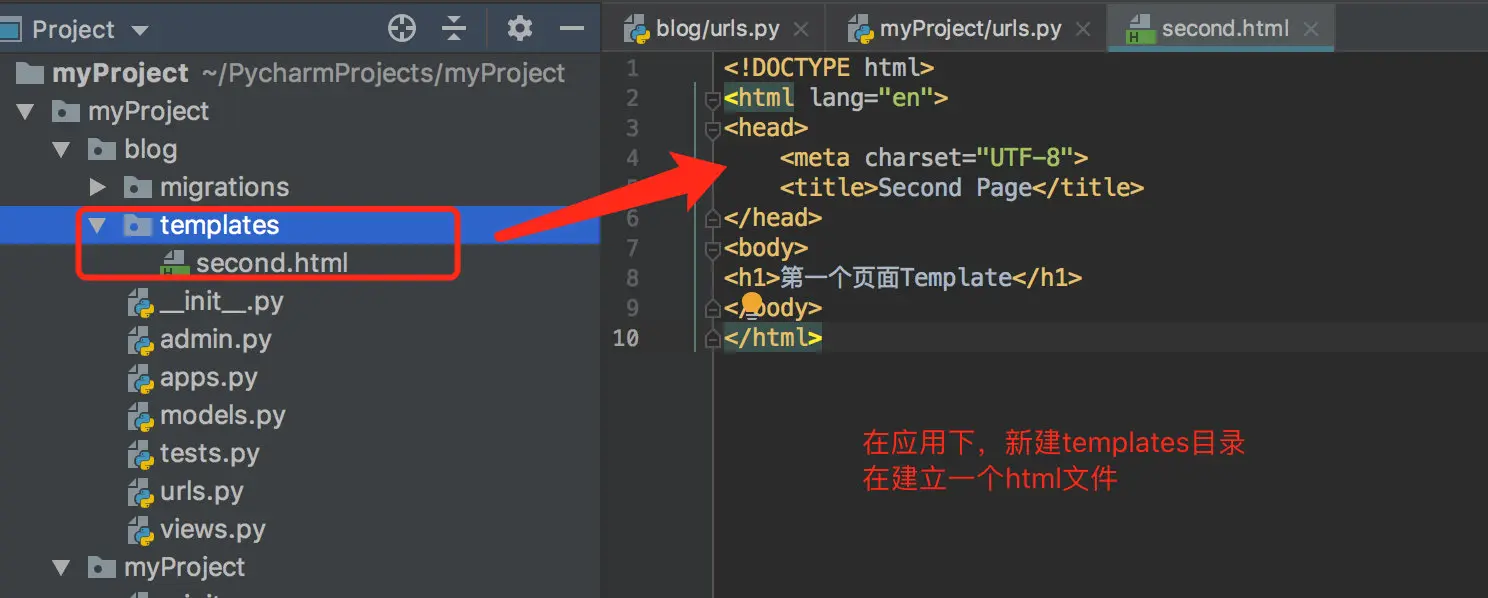Viewport: 1488px width, 598px height.
Task: Fold the body tag at line 7
Action: click(x=713, y=249)
